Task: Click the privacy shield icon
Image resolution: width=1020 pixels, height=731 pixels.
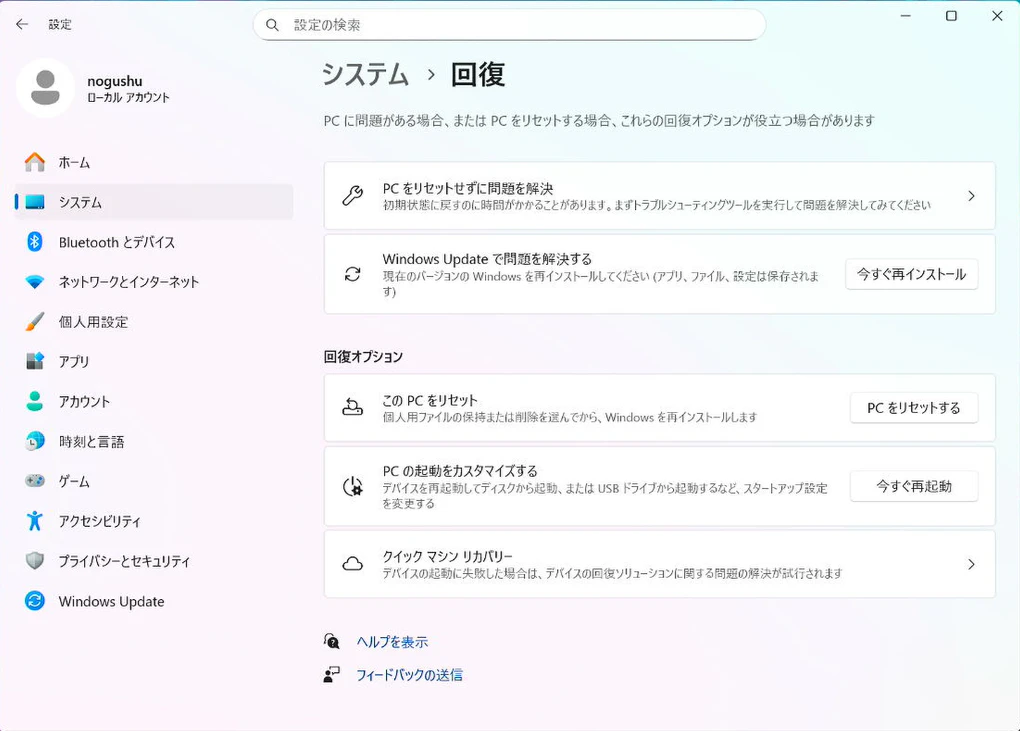Action: point(34,561)
